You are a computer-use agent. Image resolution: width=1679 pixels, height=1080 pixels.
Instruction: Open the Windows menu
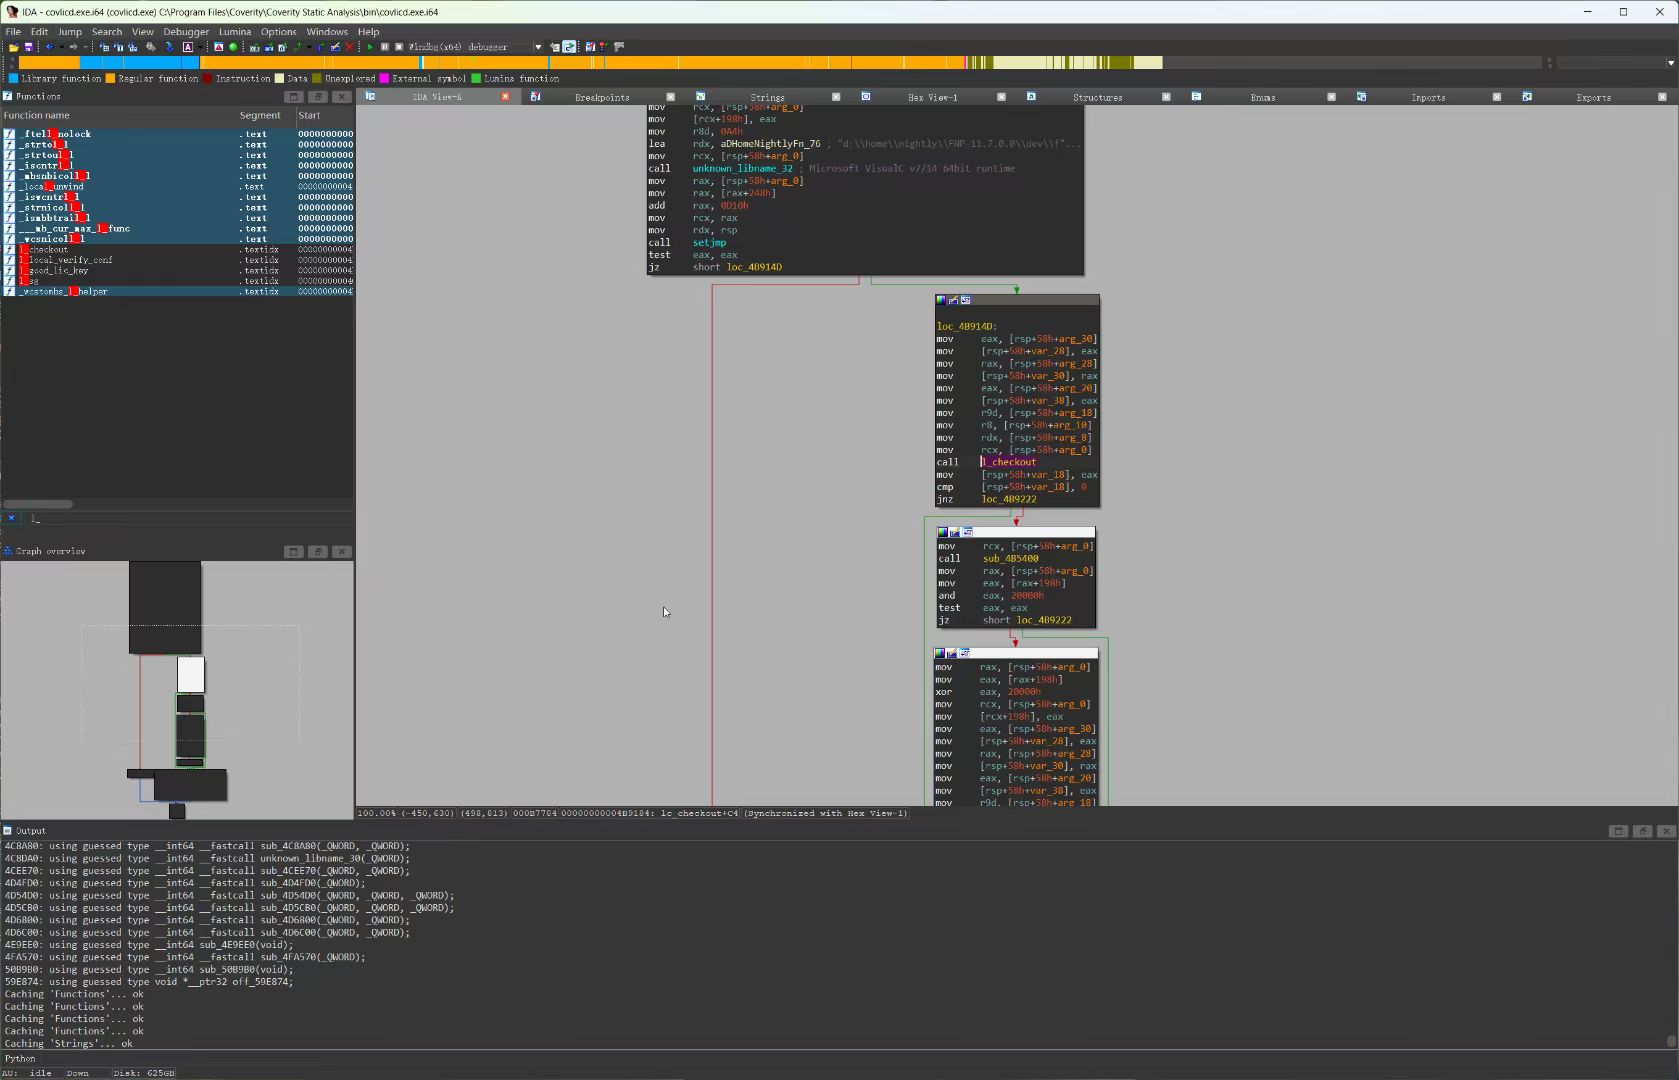coord(327,32)
